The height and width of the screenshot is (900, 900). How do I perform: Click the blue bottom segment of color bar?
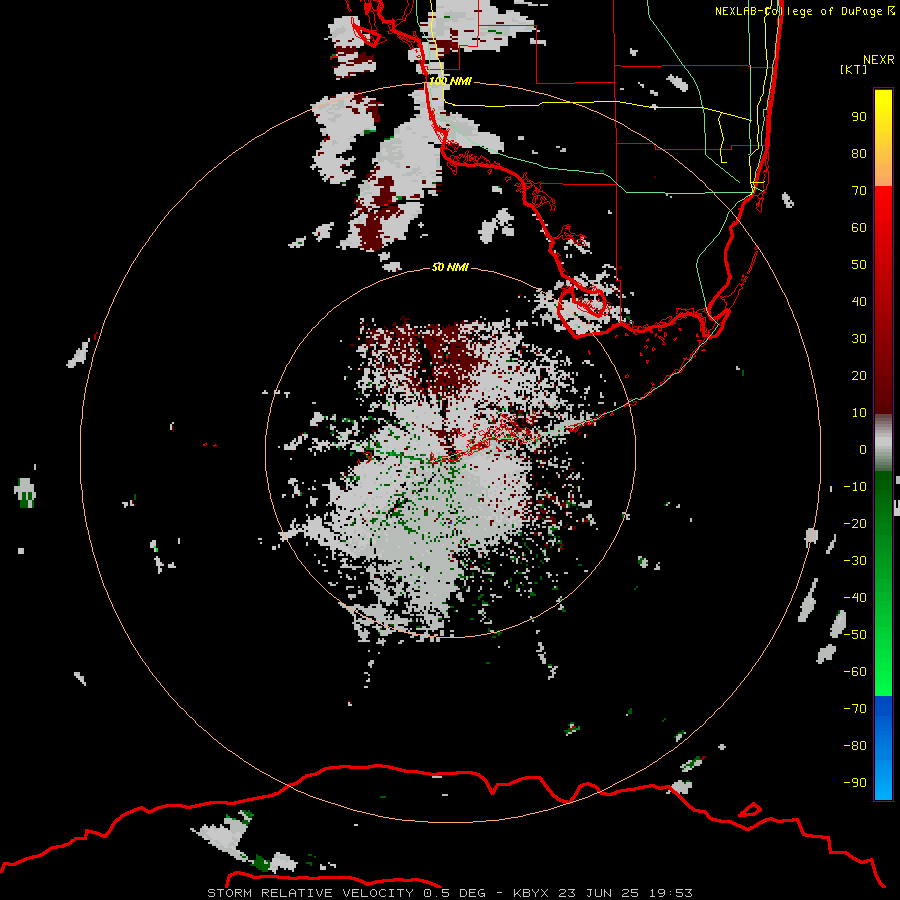click(x=883, y=748)
